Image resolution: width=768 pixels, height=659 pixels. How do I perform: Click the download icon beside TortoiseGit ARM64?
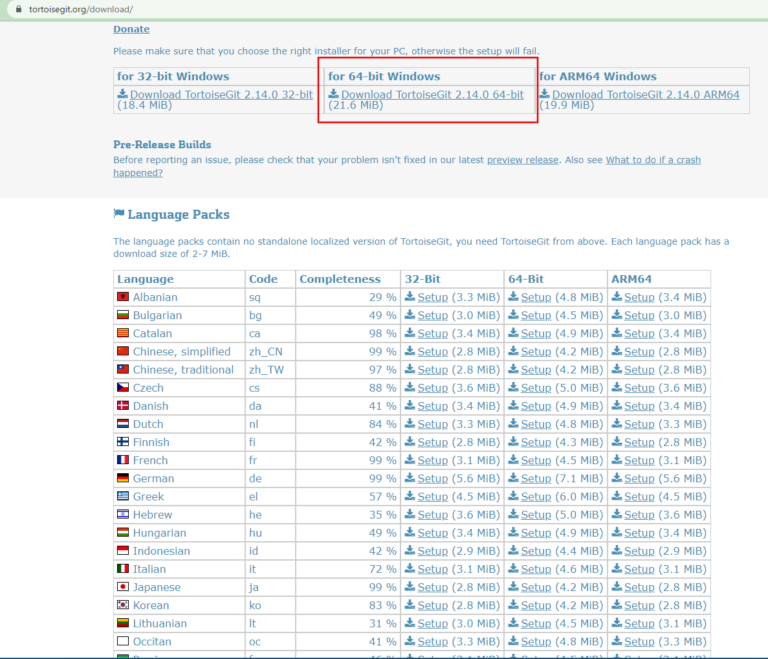click(x=545, y=95)
